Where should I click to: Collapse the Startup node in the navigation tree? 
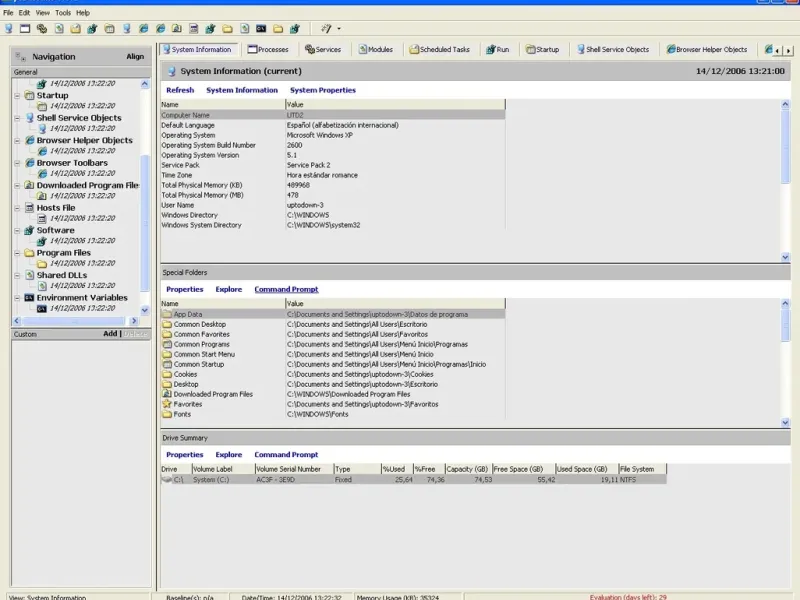[17, 96]
